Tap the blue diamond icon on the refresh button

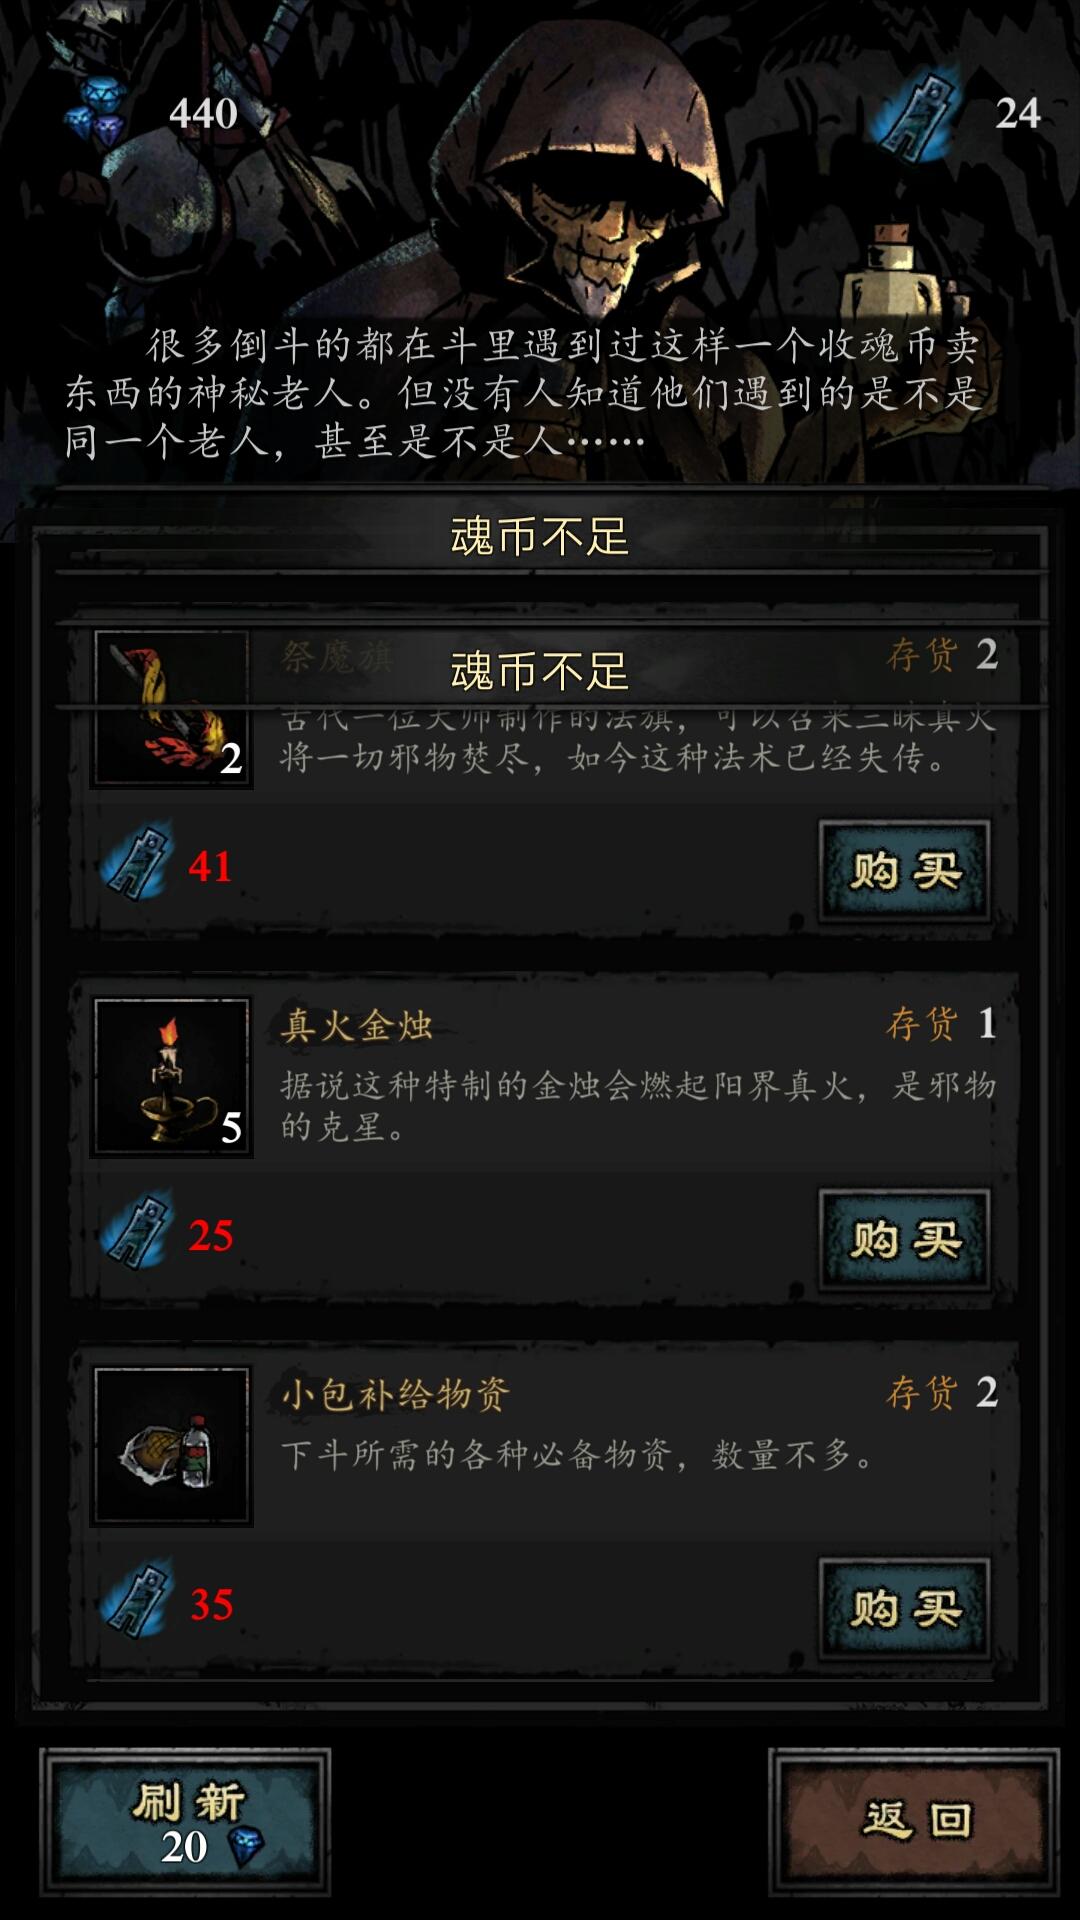tap(246, 1848)
